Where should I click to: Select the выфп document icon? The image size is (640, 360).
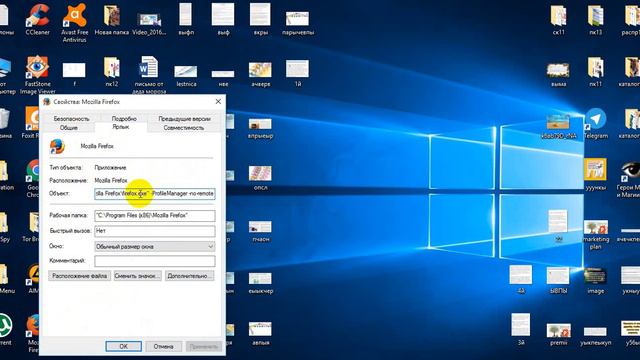pos(186,19)
